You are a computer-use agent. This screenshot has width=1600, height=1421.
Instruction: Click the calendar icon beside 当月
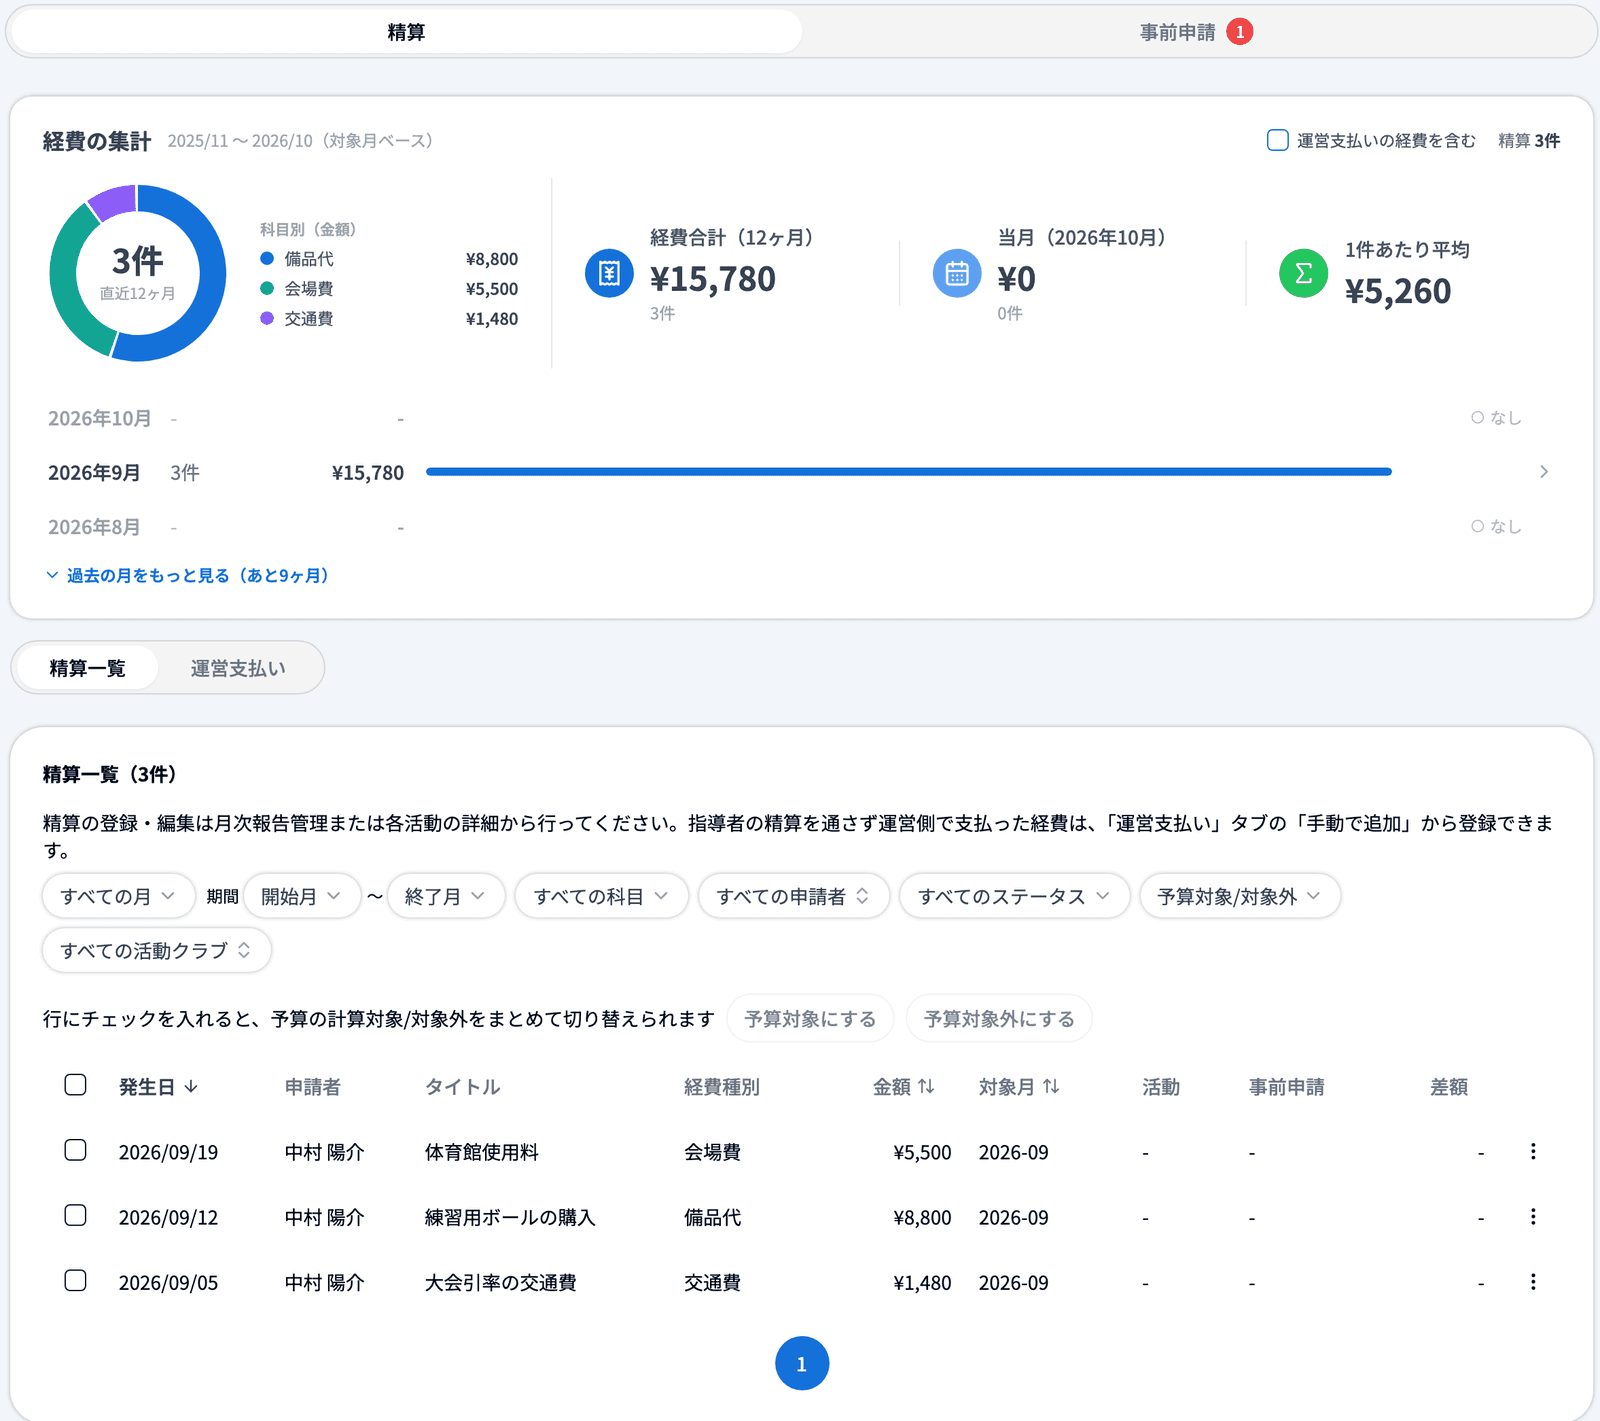tap(957, 273)
